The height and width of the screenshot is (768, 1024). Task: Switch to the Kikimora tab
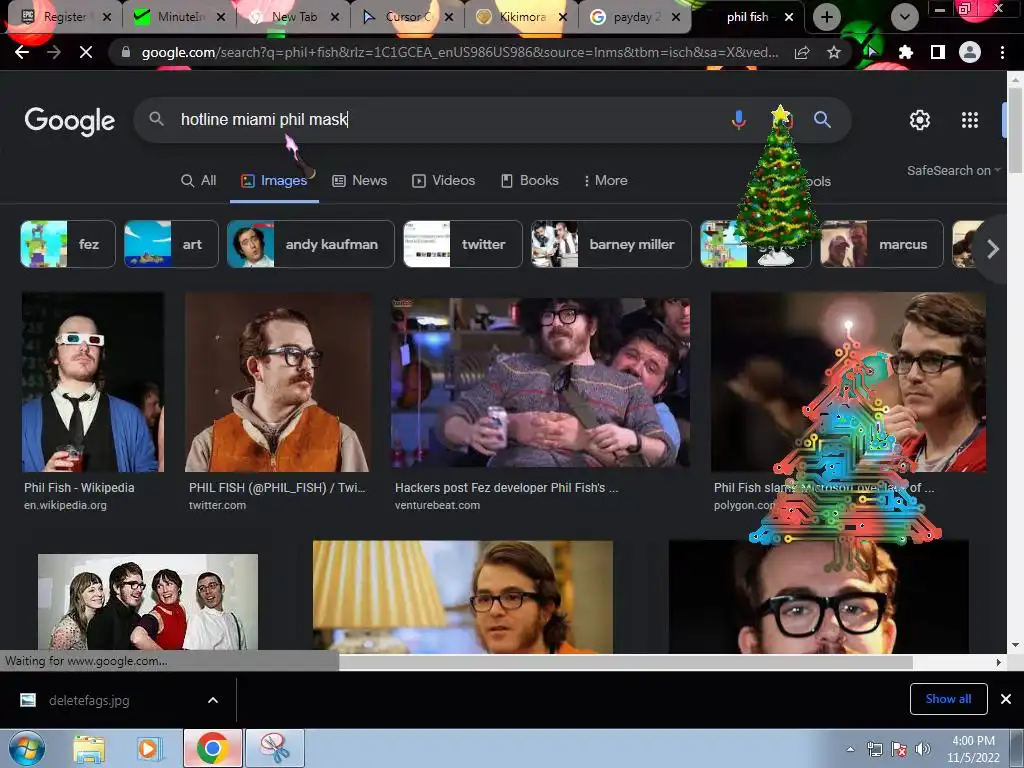coord(521,17)
